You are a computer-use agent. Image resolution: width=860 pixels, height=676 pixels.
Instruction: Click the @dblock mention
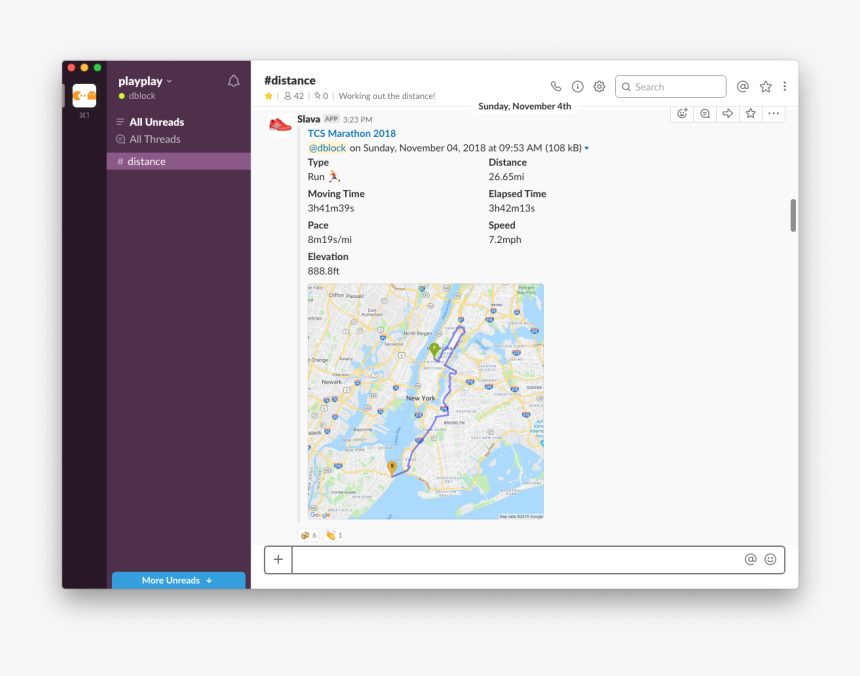[327, 148]
